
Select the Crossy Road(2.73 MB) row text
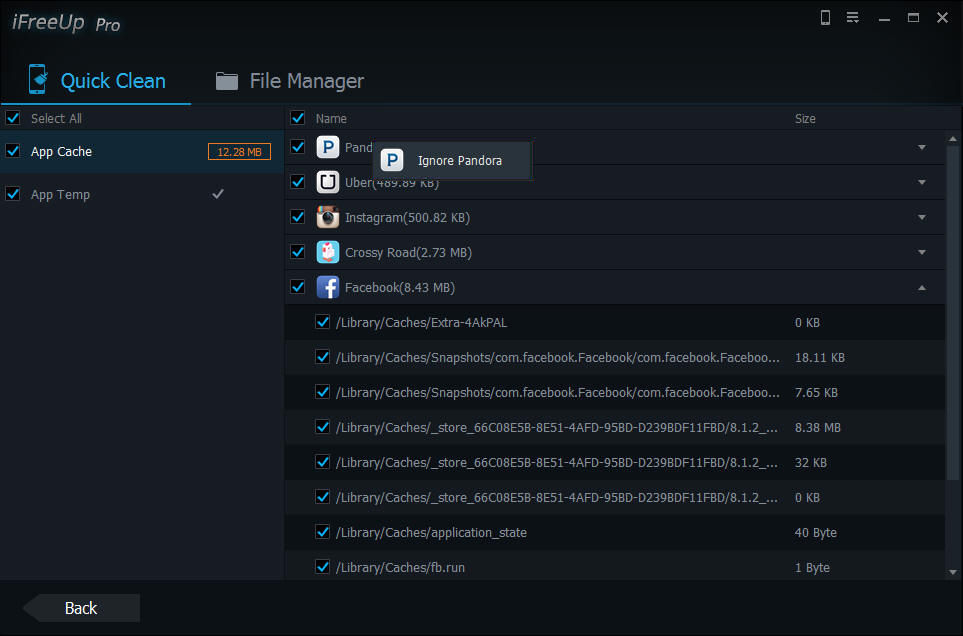coord(408,253)
